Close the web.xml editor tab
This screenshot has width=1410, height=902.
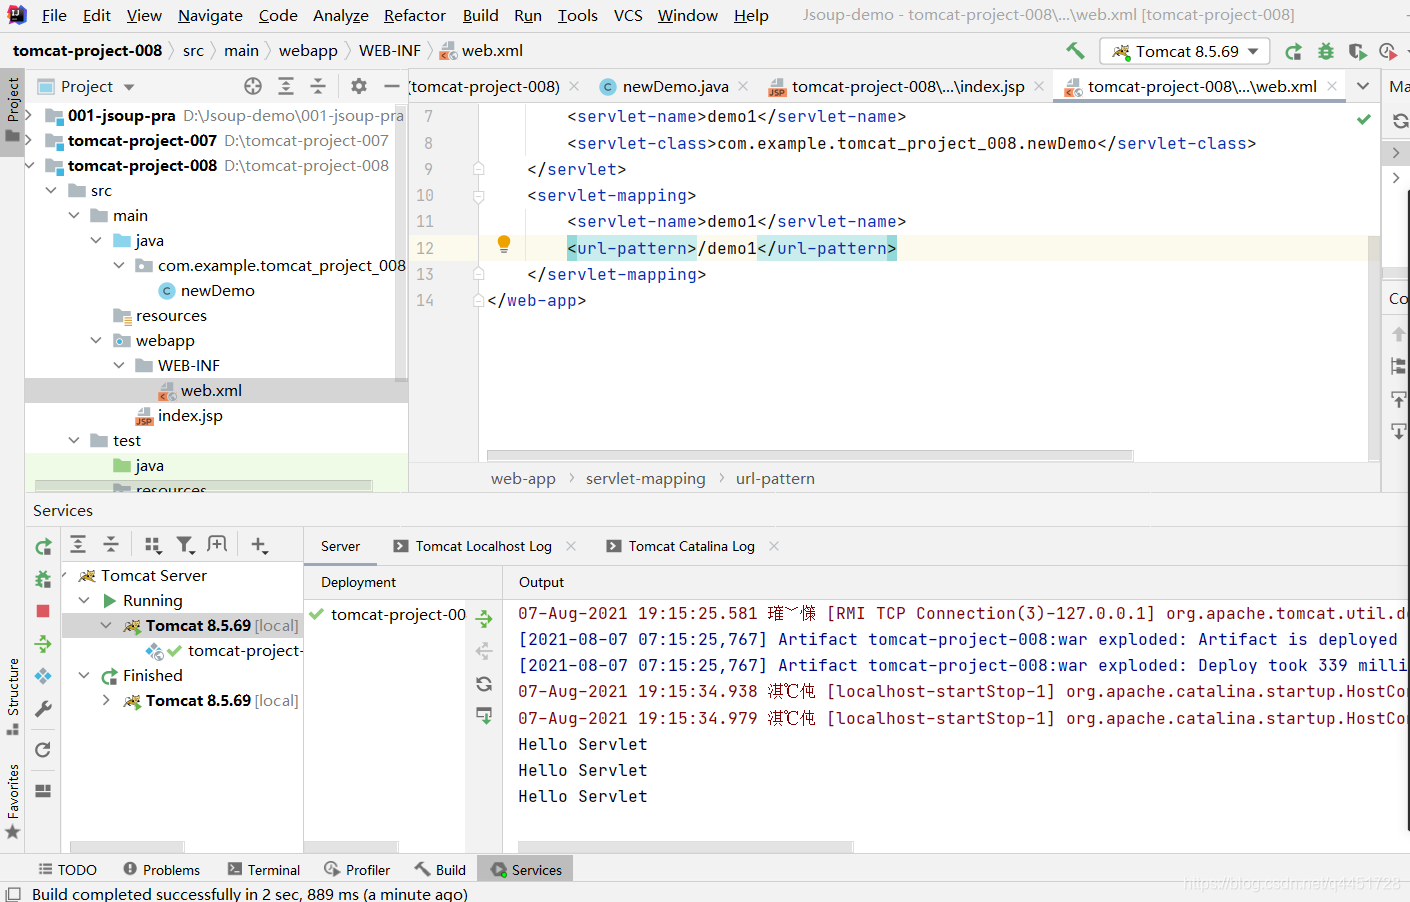(x=1332, y=86)
